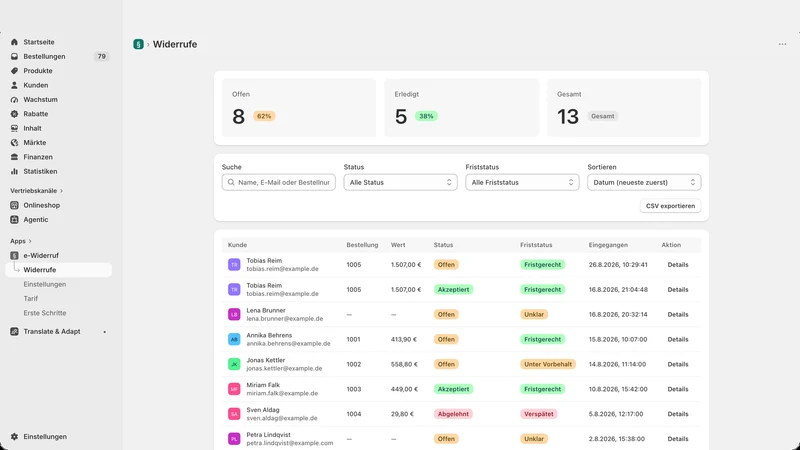Image resolution: width=800 pixels, height=450 pixels.
Task: Click Petra Lindqvist's PL avatar
Action: 234,439
